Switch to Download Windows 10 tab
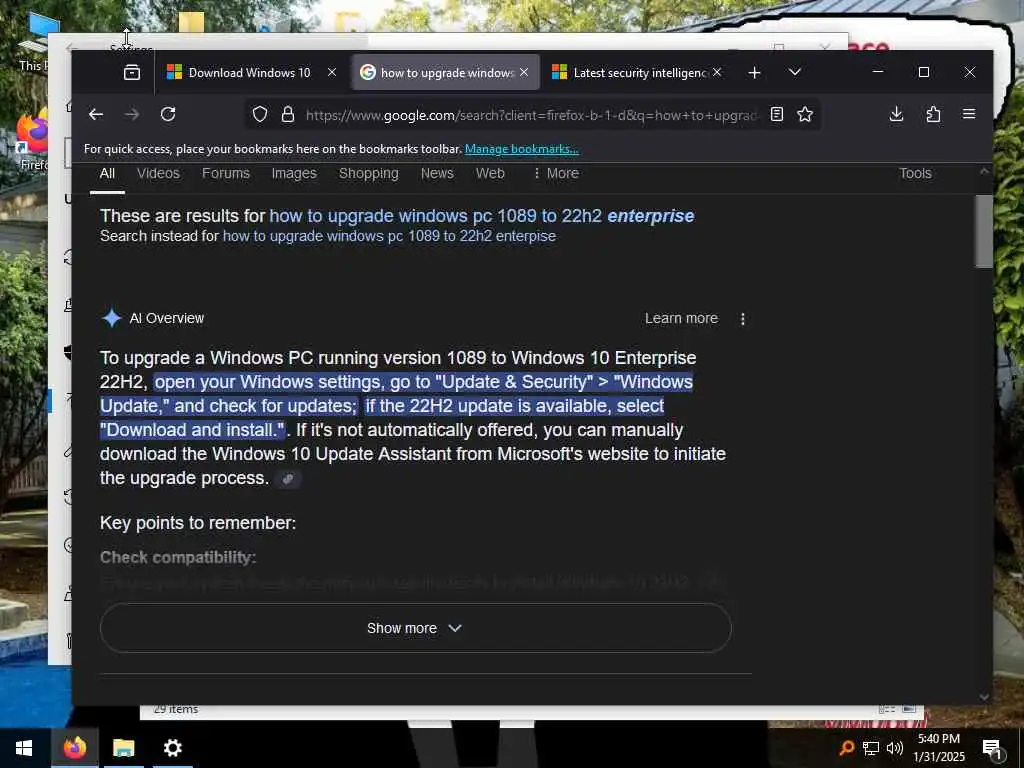 pyautogui.click(x=248, y=72)
